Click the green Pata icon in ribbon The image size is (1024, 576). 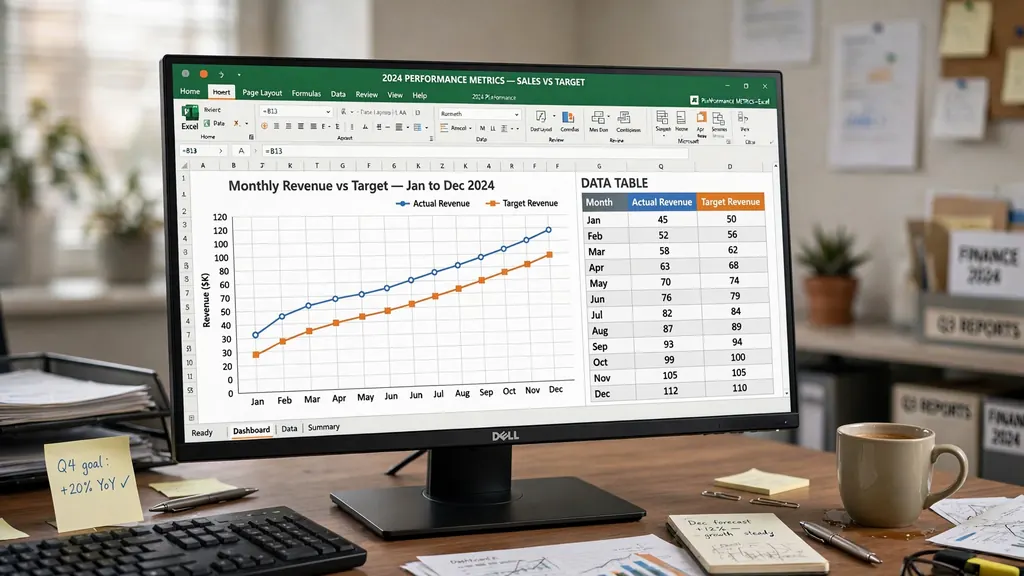(x=207, y=123)
